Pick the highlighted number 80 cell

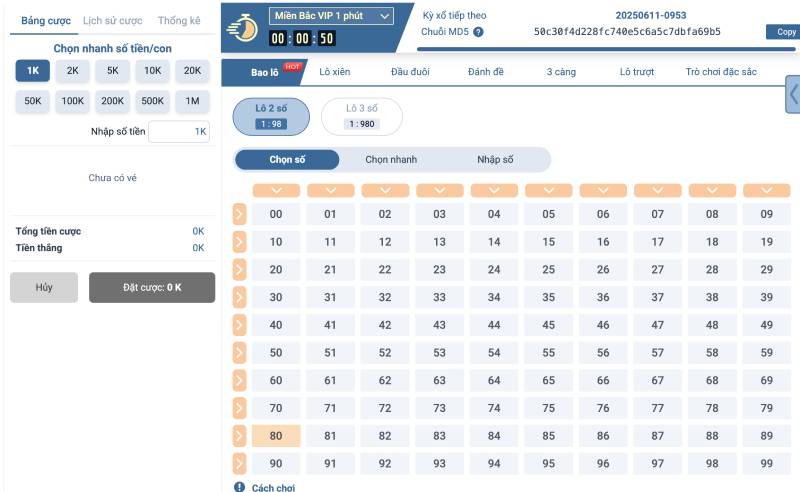(x=276, y=436)
